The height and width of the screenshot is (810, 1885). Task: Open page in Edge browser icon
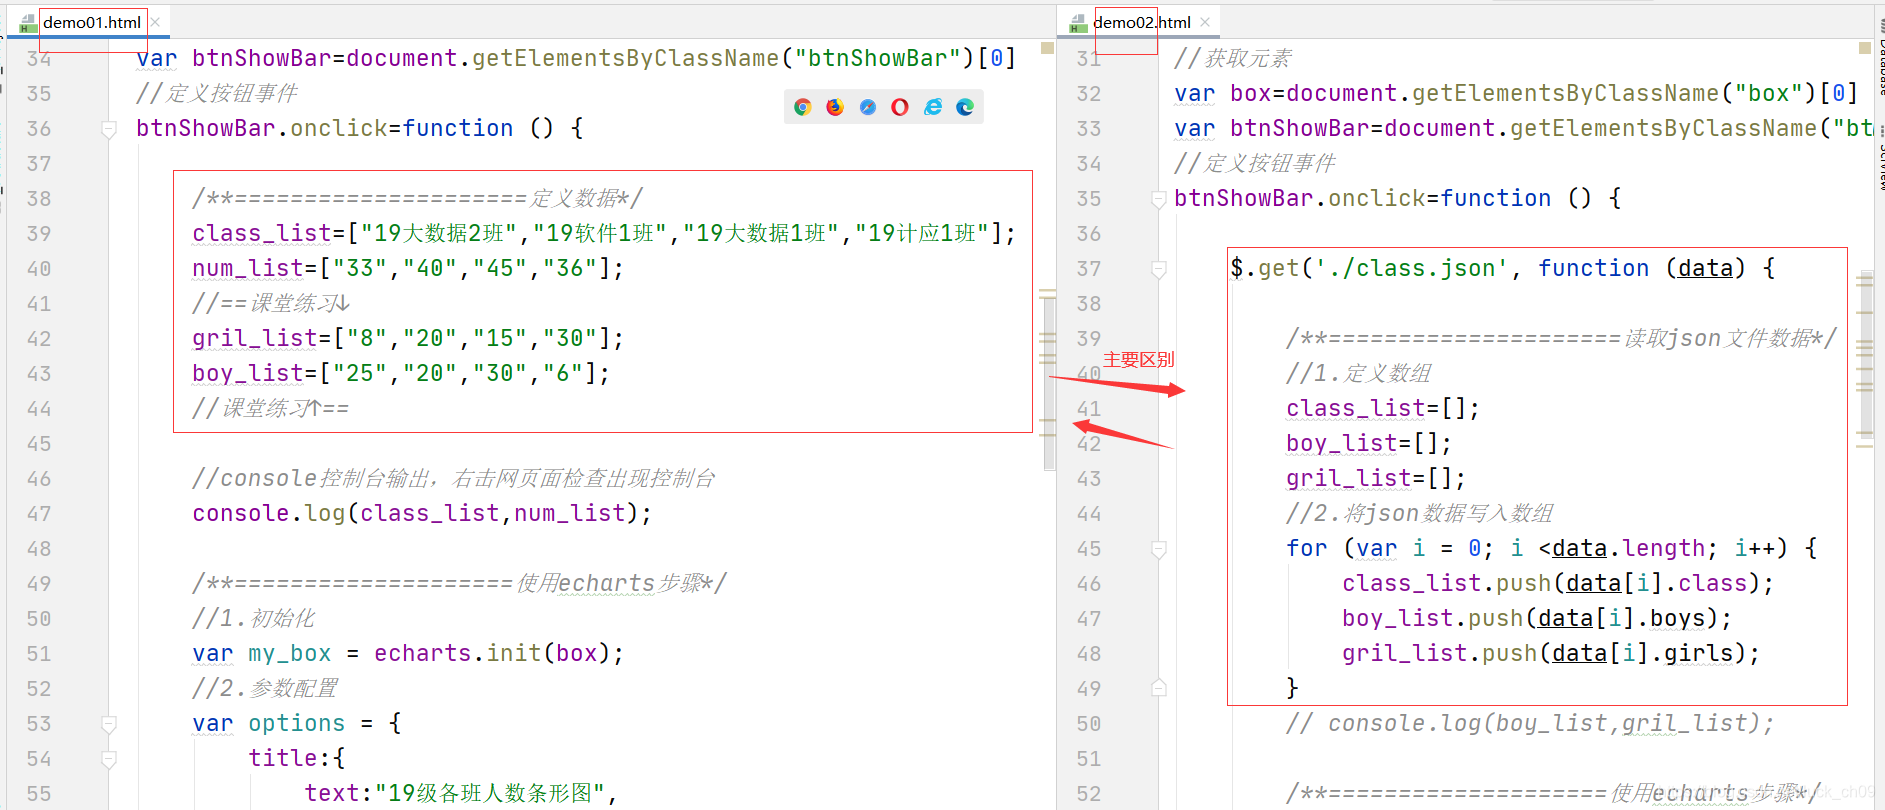click(x=965, y=107)
